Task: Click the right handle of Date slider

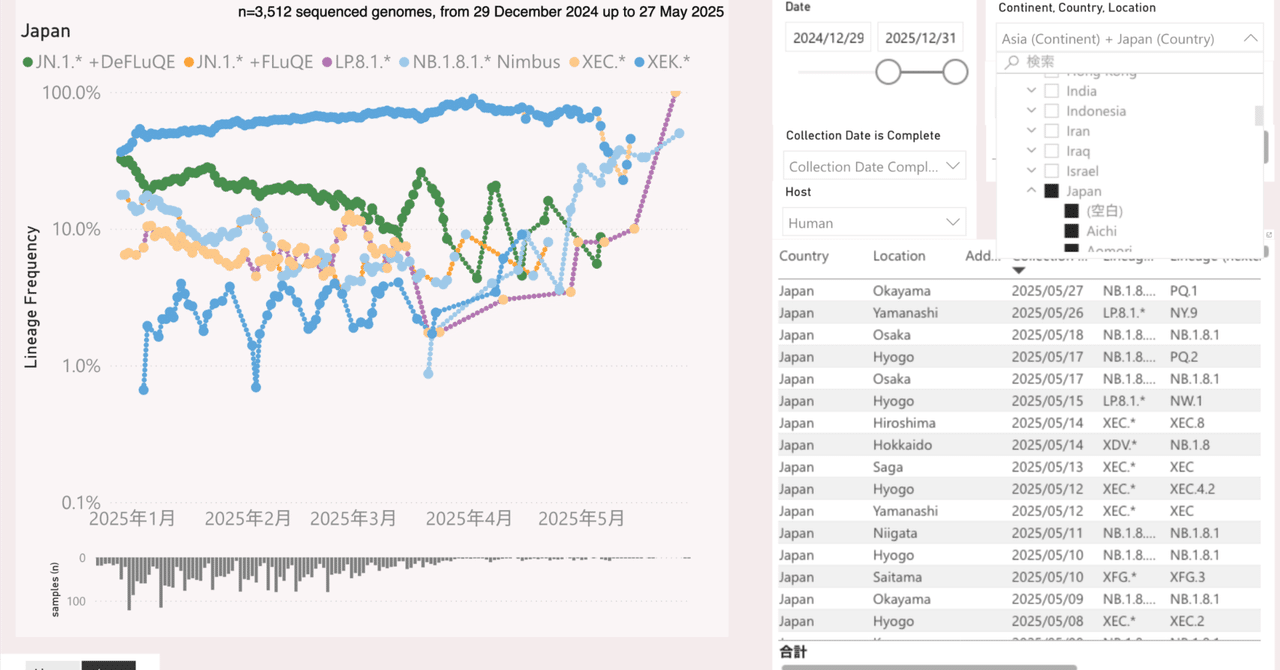Action: pos(955,72)
